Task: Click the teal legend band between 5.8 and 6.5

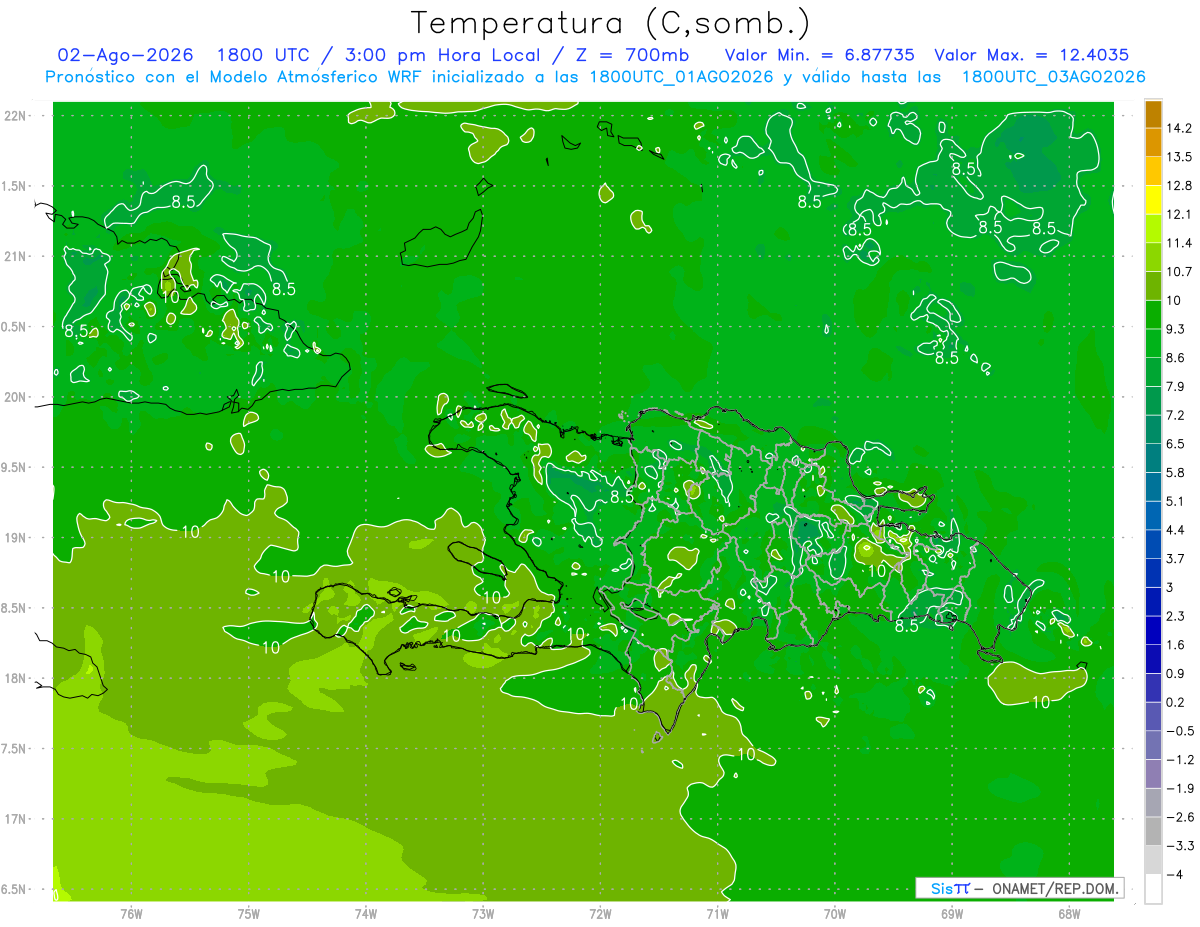Action: (1153, 458)
